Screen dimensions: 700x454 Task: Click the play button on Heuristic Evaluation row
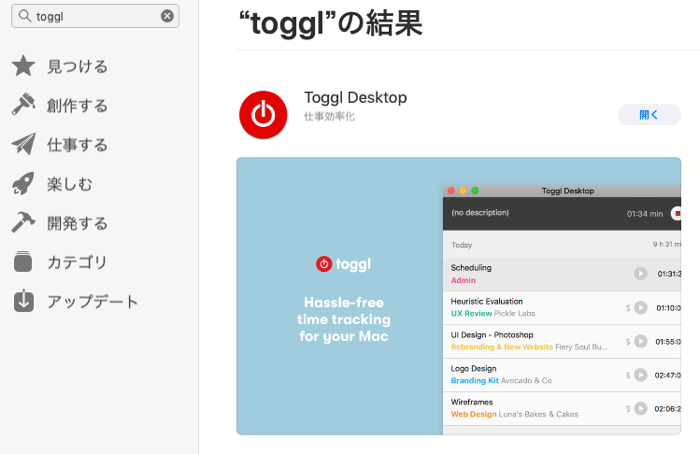[x=641, y=308]
